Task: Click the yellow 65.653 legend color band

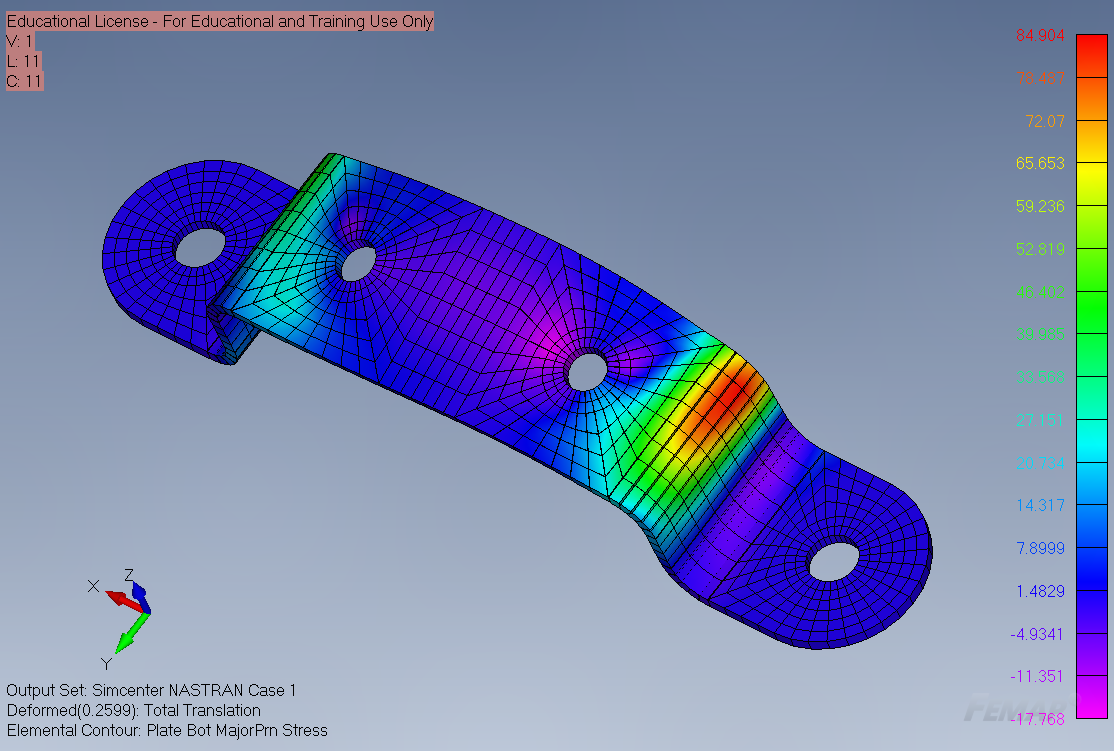Action: pos(1092,184)
